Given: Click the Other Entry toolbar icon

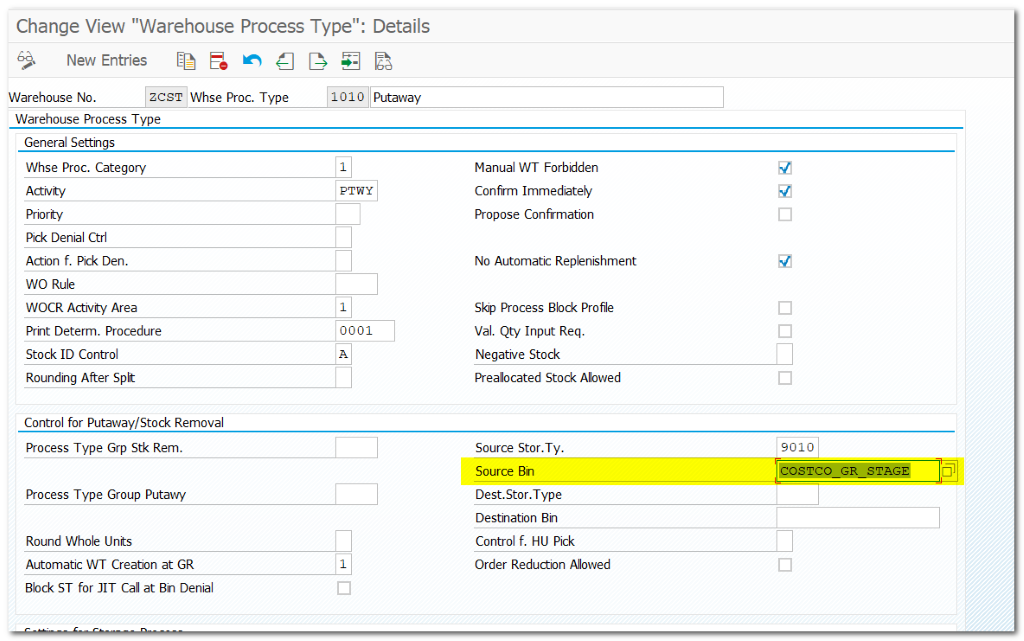Looking at the screenshot, I should click(350, 60).
